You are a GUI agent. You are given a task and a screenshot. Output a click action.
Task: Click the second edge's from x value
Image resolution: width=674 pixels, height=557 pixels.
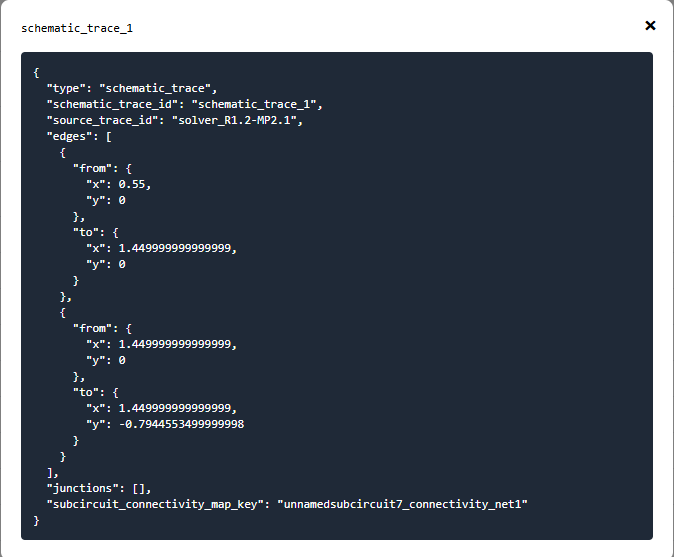point(175,344)
